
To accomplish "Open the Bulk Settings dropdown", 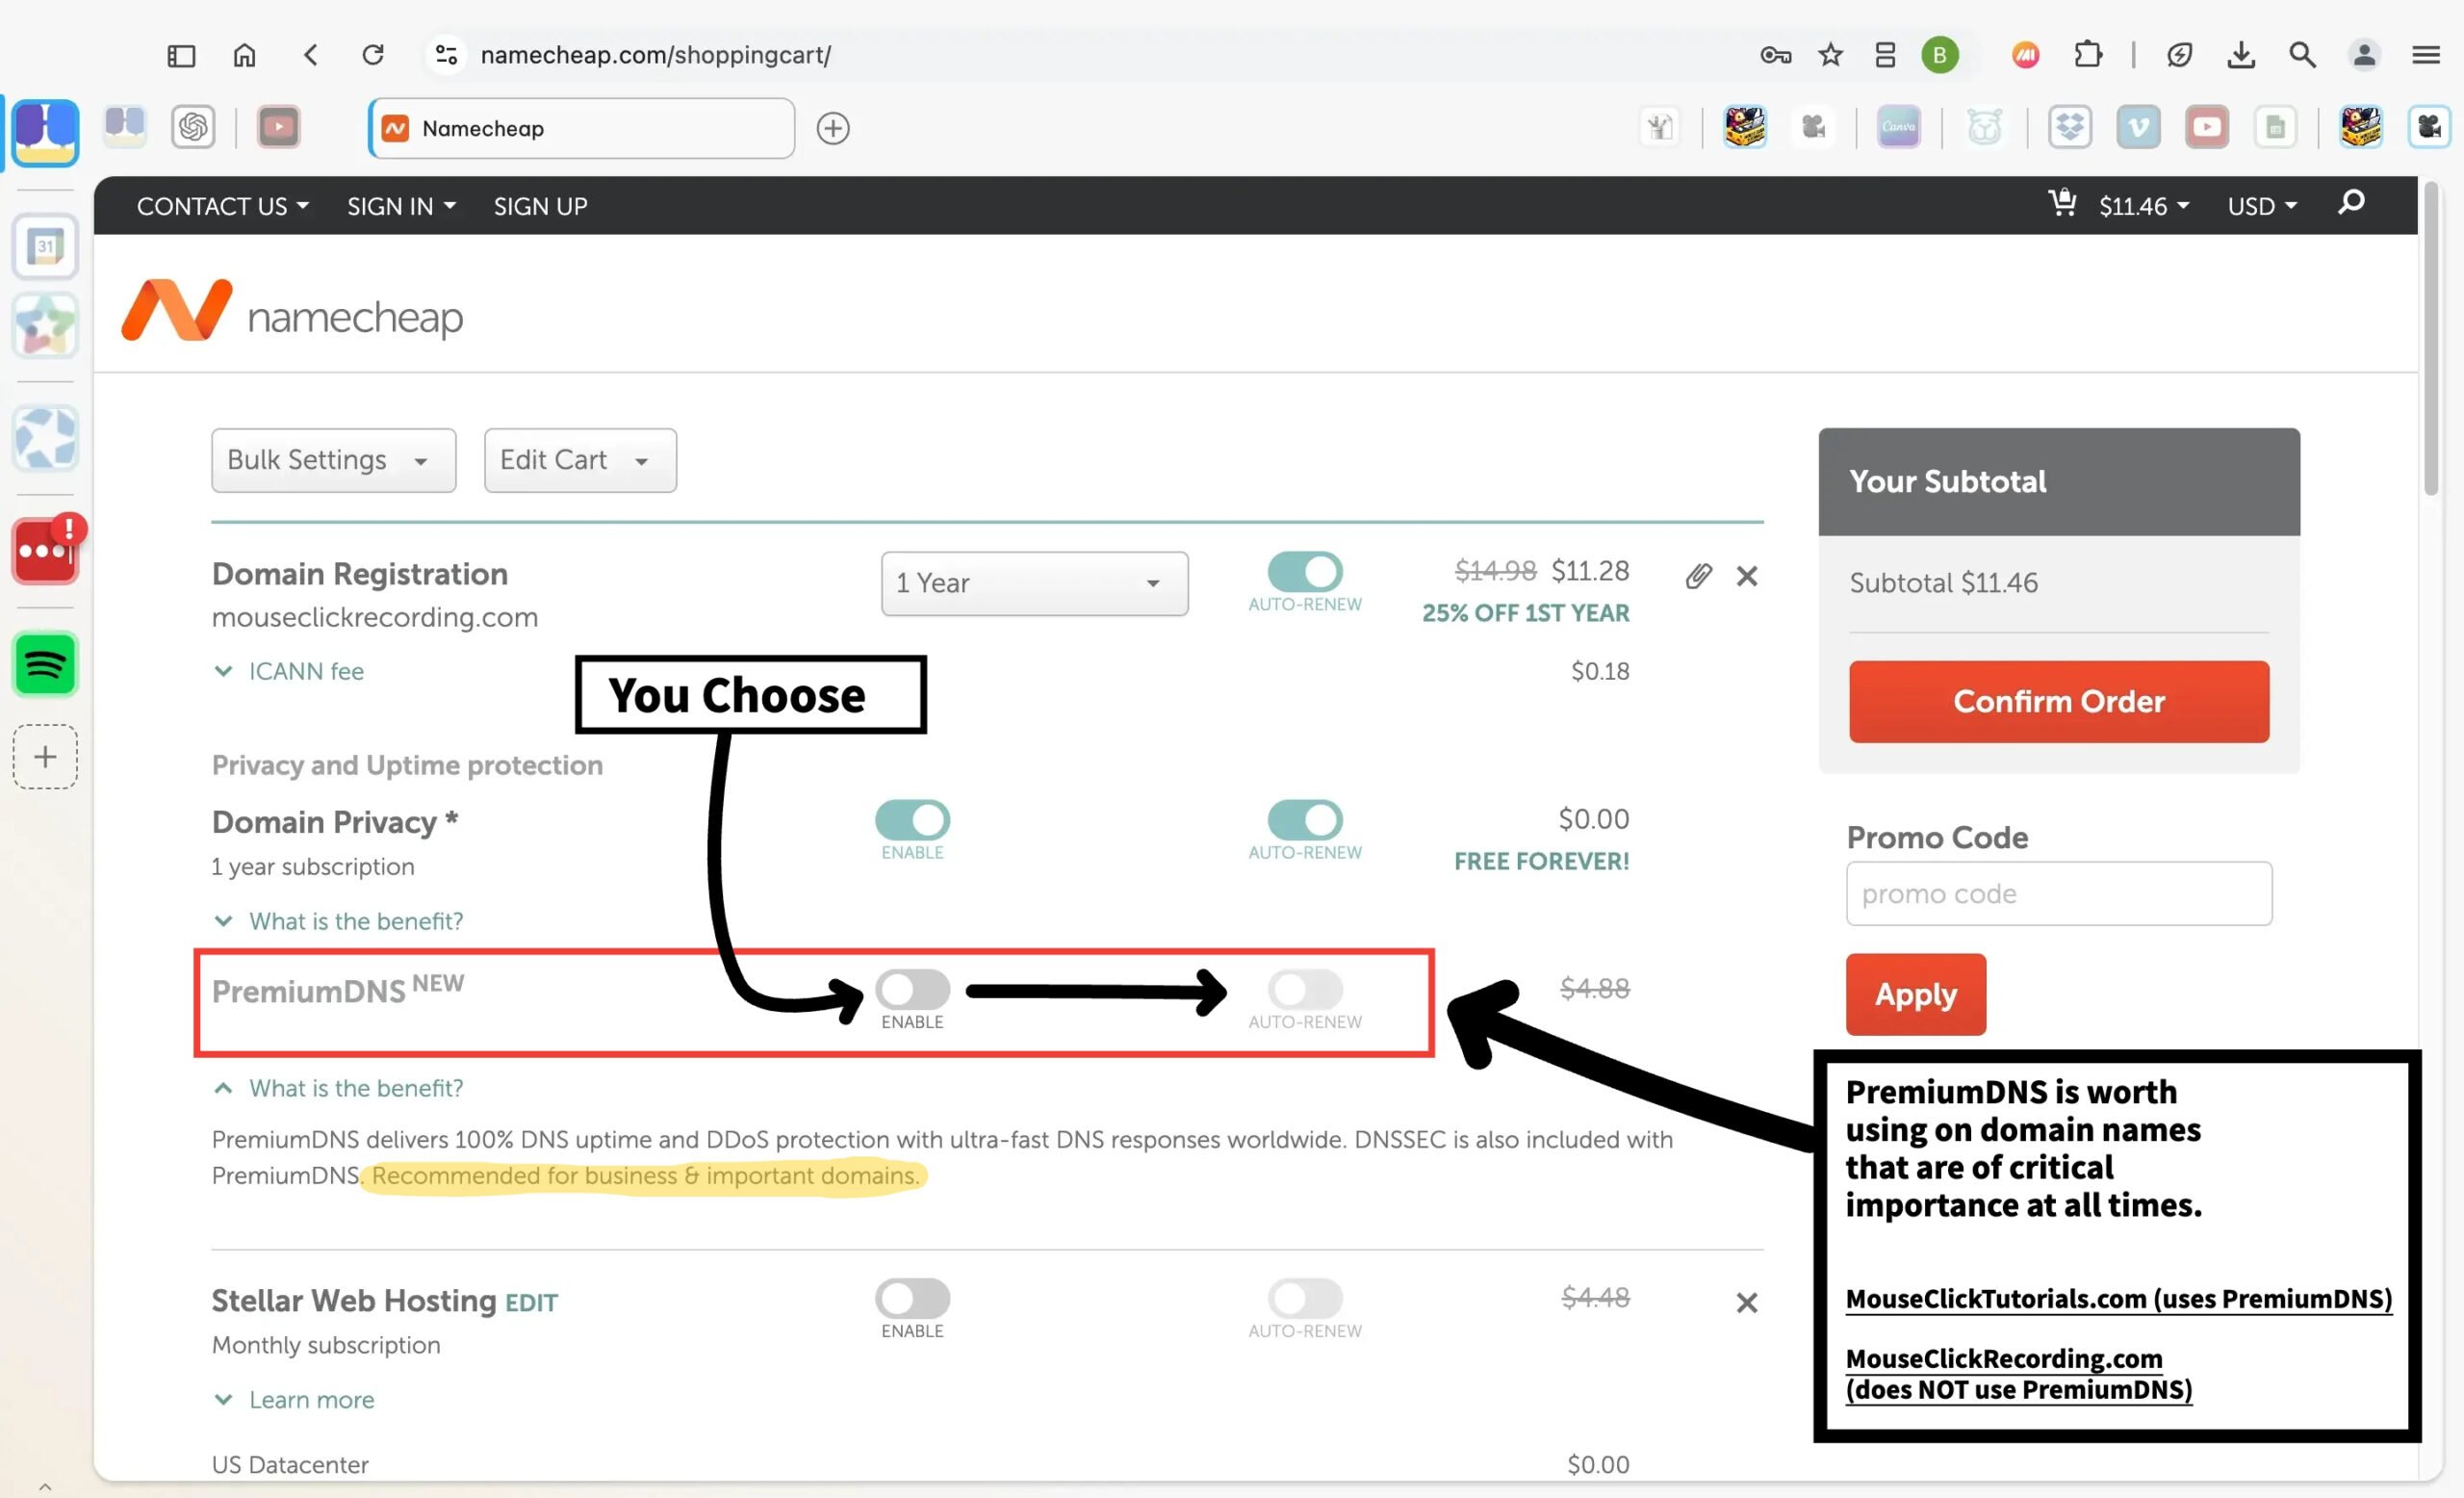I will [333, 460].
